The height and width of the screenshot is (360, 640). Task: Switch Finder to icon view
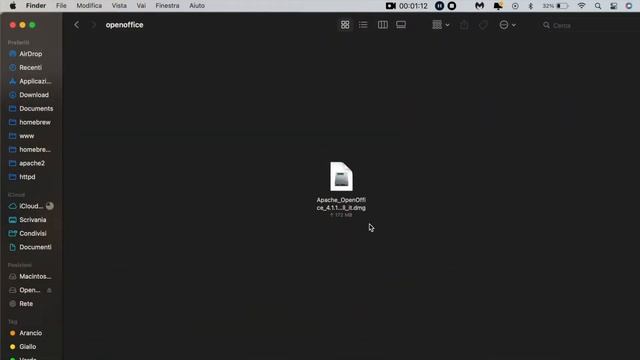tap(345, 25)
